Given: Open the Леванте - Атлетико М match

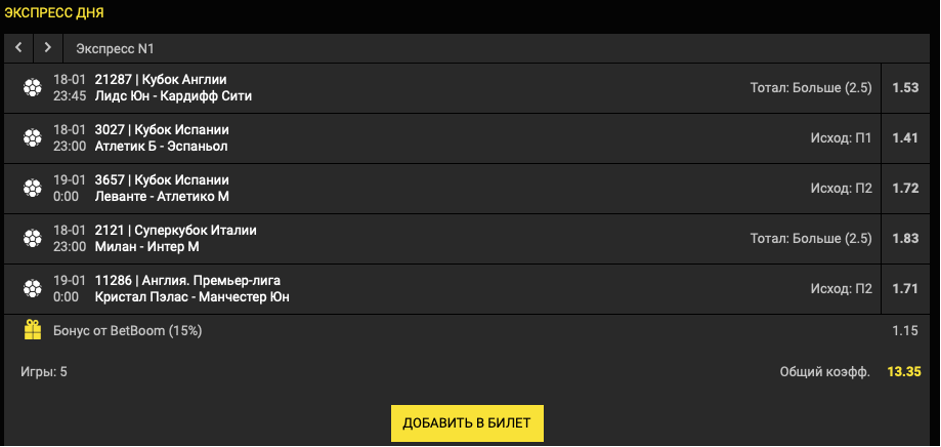Looking at the screenshot, I should point(161,196).
